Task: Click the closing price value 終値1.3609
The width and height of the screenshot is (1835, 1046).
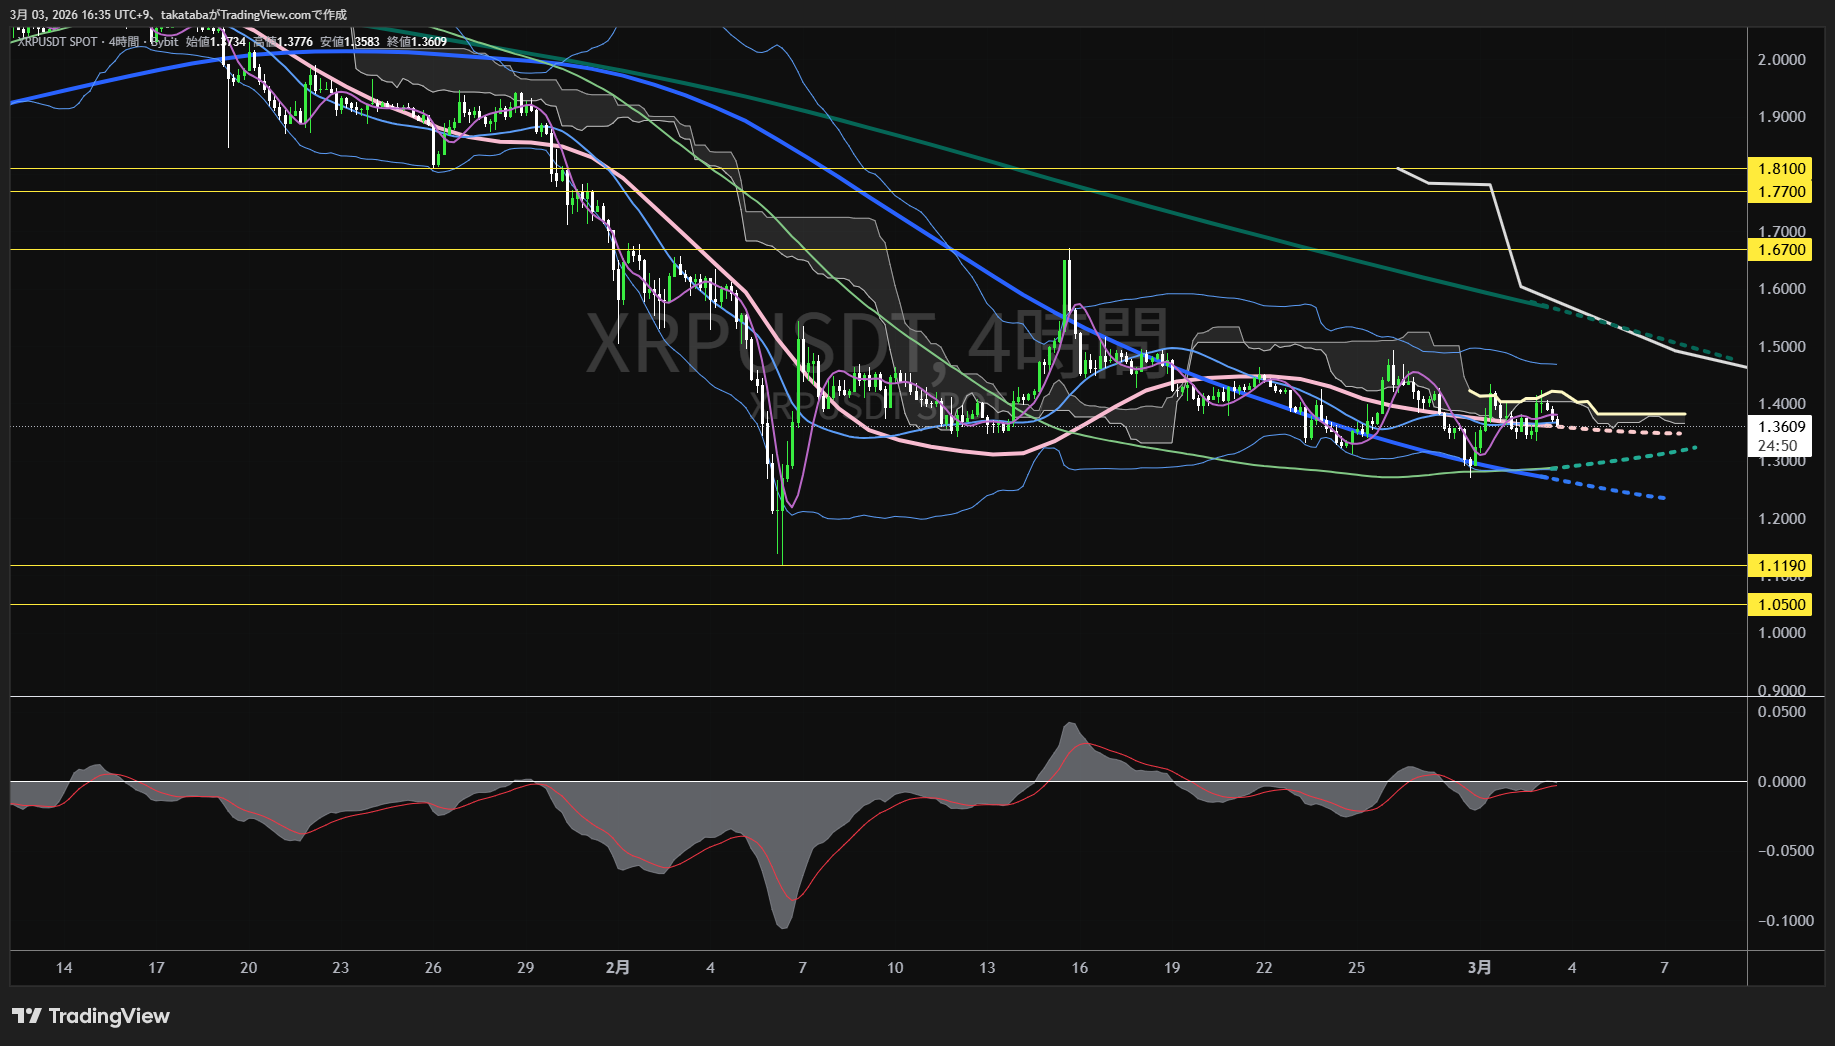Action: click(x=417, y=42)
